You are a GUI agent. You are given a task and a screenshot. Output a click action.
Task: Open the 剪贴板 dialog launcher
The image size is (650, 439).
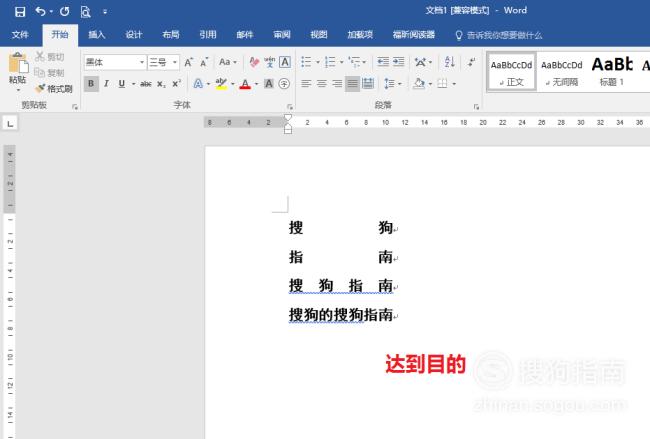(x=75, y=107)
